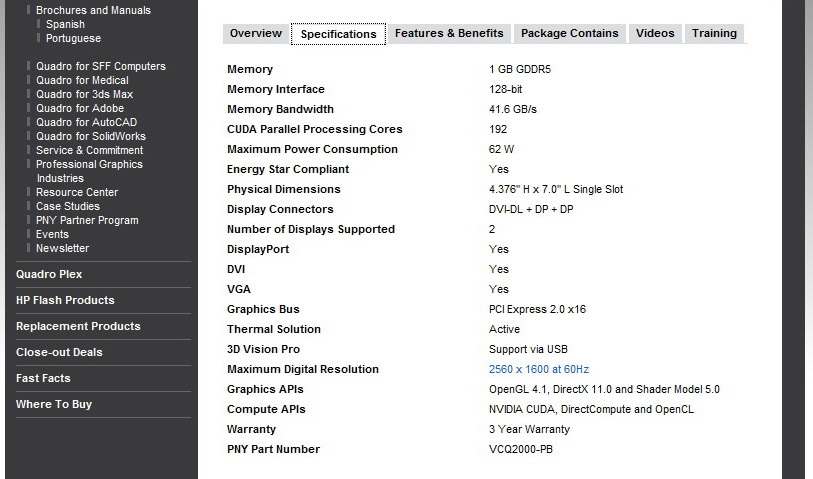This screenshot has height=479, width=813.
Task: Open Quadro for SFF Computers link
Action: (101, 66)
